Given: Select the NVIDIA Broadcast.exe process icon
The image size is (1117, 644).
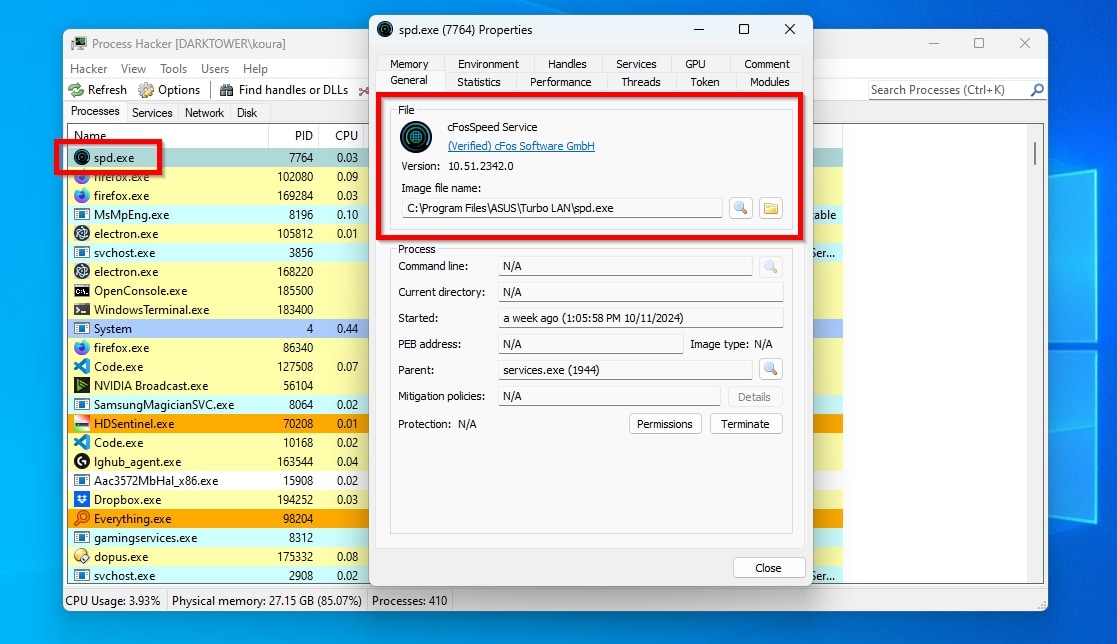Looking at the screenshot, I should click(82, 386).
